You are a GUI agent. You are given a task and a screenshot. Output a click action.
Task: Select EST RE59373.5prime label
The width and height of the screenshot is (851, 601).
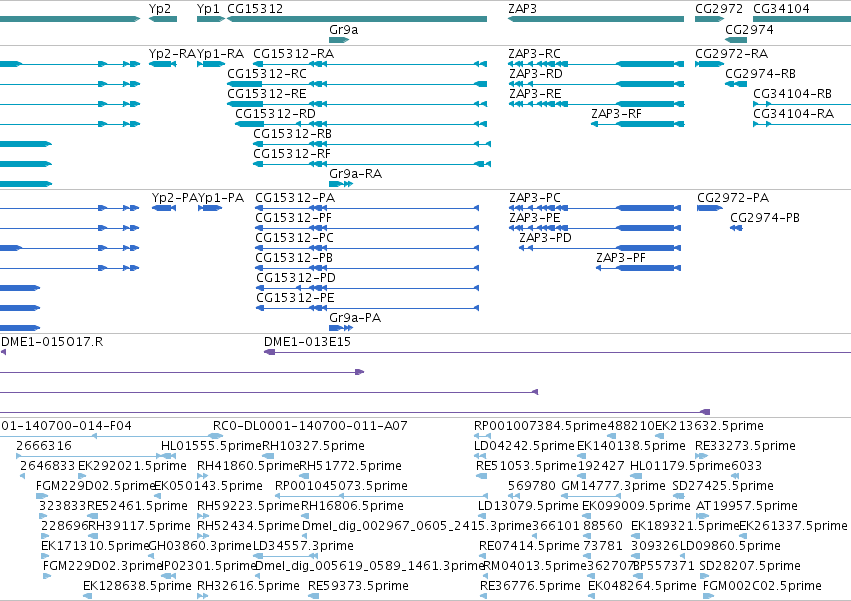click(x=358, y=586)
